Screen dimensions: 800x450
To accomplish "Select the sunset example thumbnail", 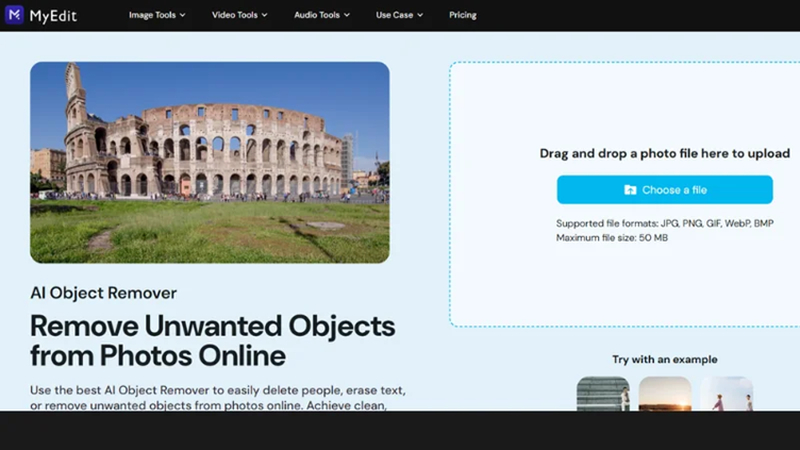I will [x=665, y=394].
